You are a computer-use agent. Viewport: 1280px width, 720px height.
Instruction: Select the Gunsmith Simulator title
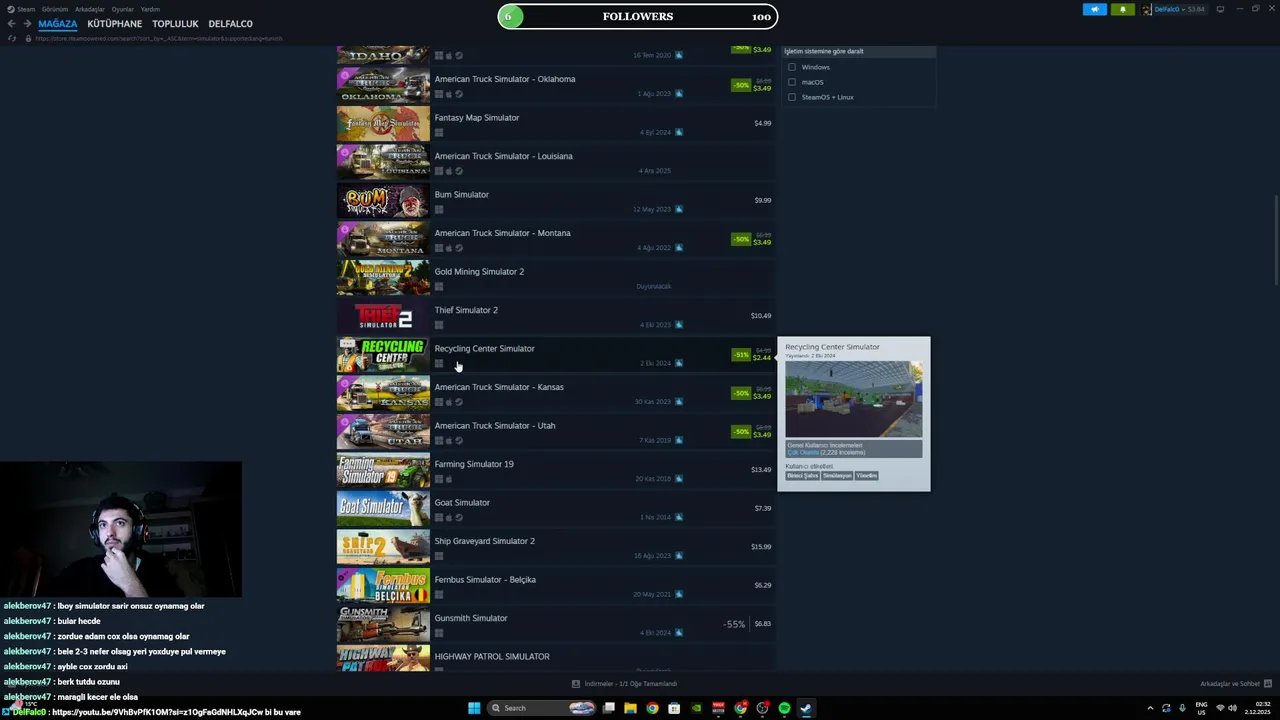coord(471,618)
